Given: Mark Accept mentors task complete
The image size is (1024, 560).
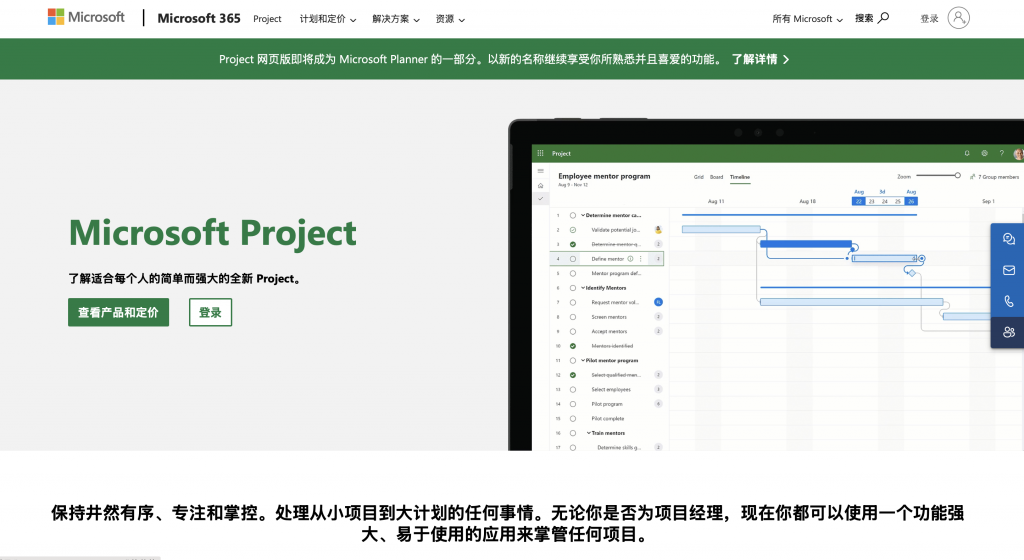Looking at the screenshot, I should tap(573, 332).
